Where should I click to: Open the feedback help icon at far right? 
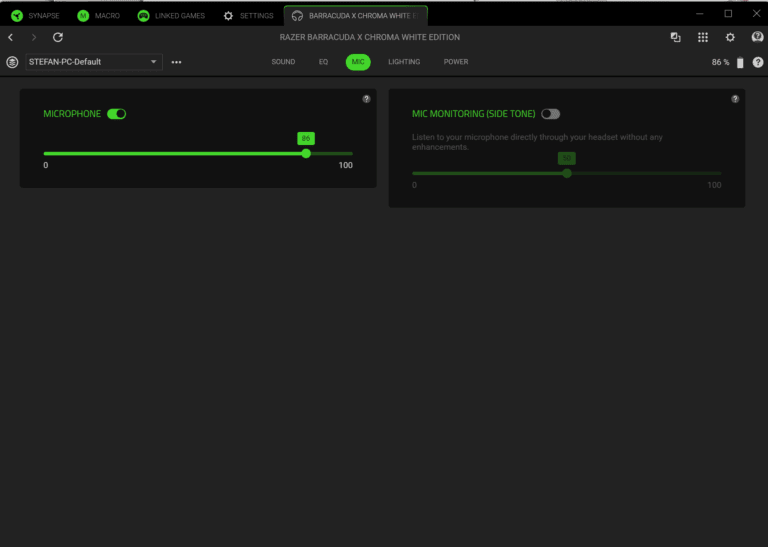tap(757, 37)
